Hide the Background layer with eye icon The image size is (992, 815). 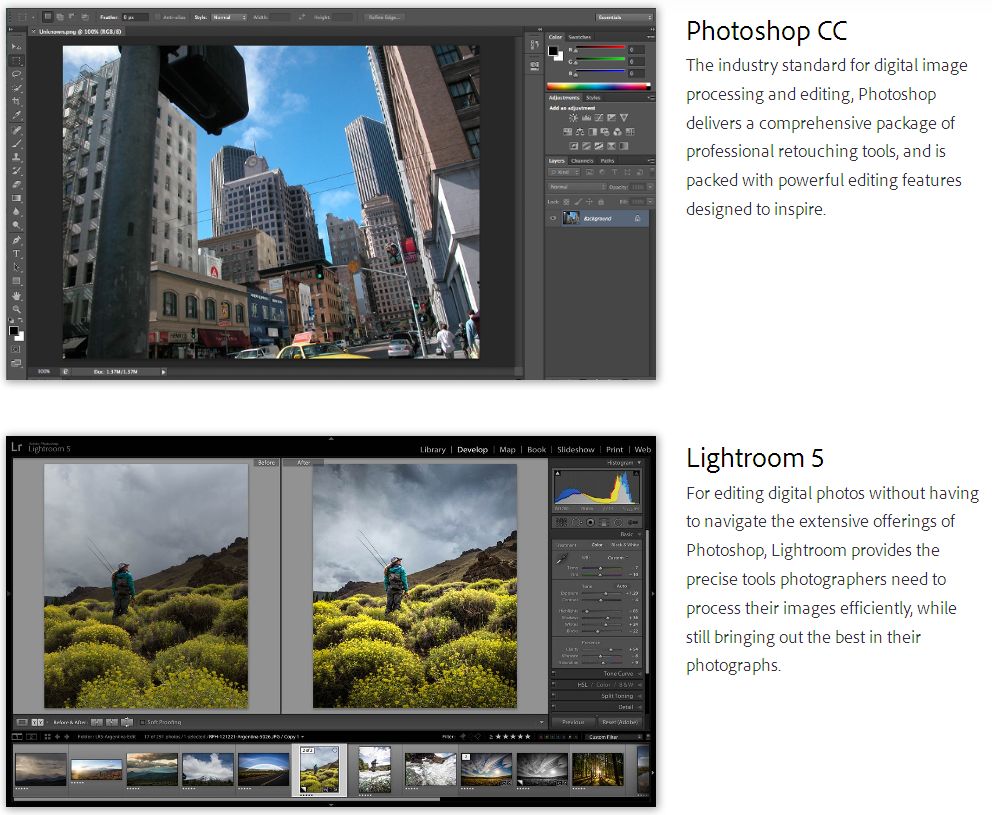pos(554,218)
